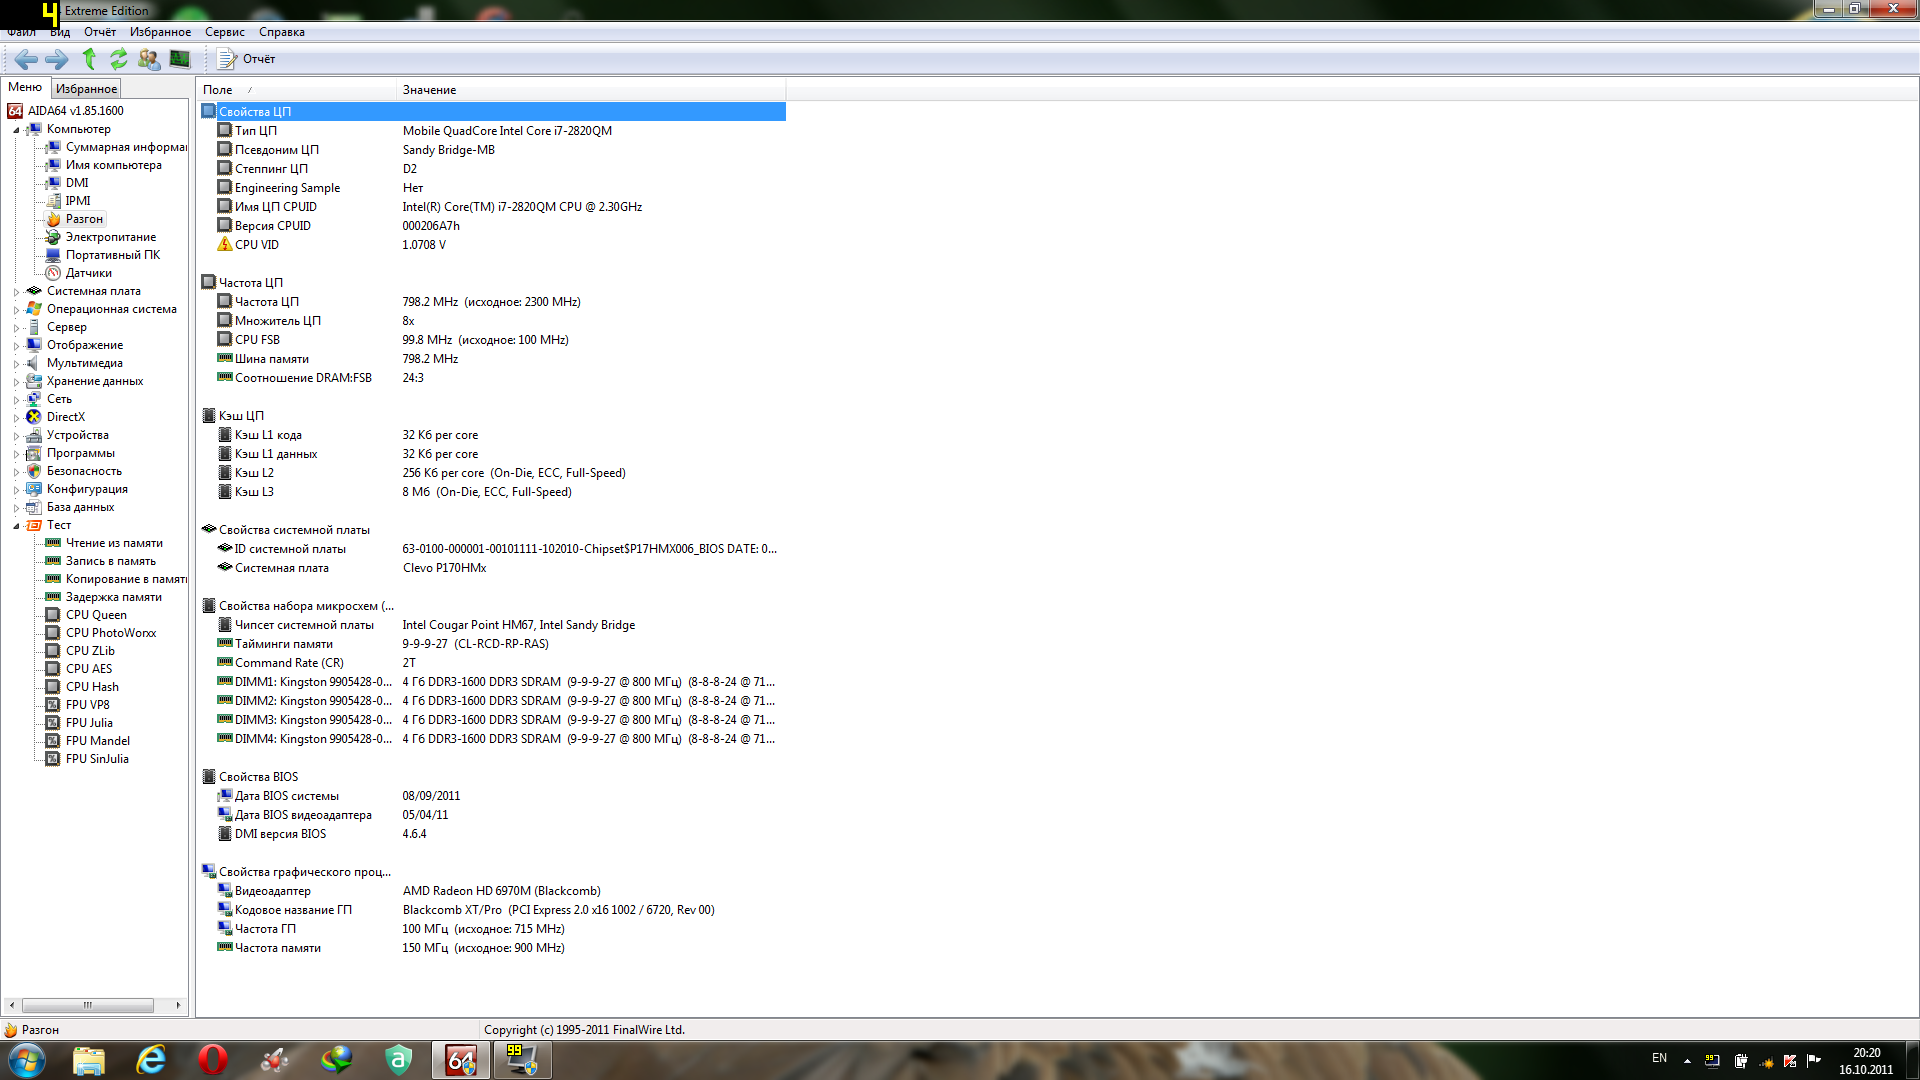Switch to the Меню tab
Screen dimensions: 1920x1080
(25, 88)
